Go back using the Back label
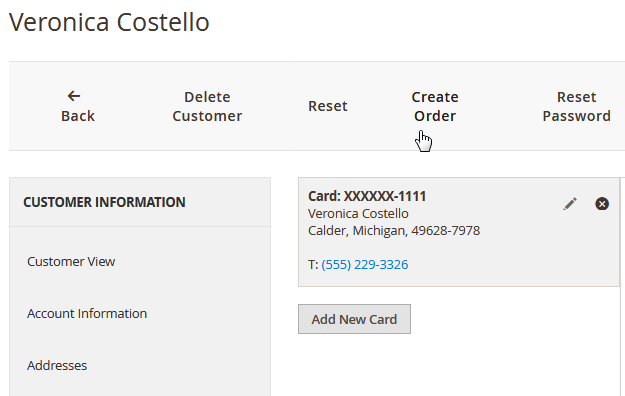 [x=78, y=116]
